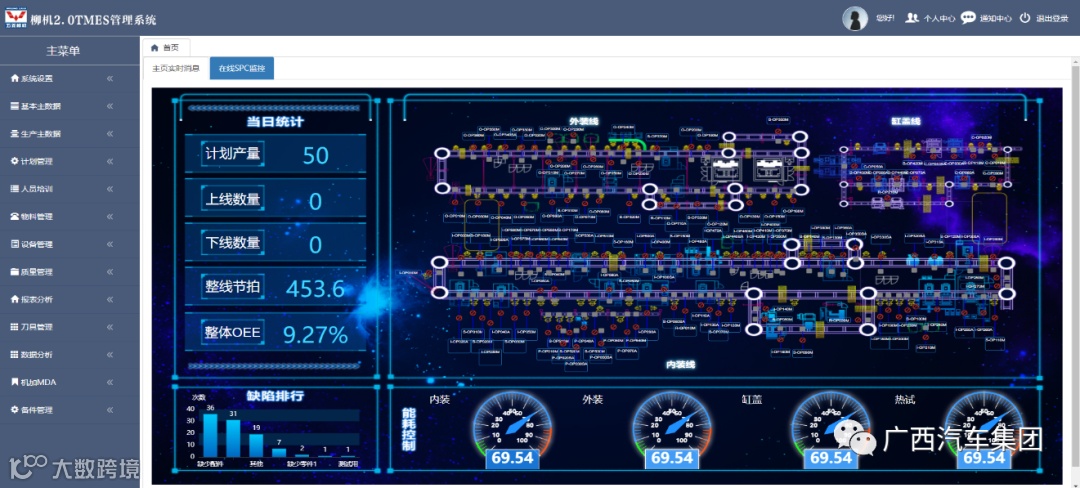1080x488 pixels.
Task: Click the 基本主数据 sidebar icon
Action: (14, 106)
